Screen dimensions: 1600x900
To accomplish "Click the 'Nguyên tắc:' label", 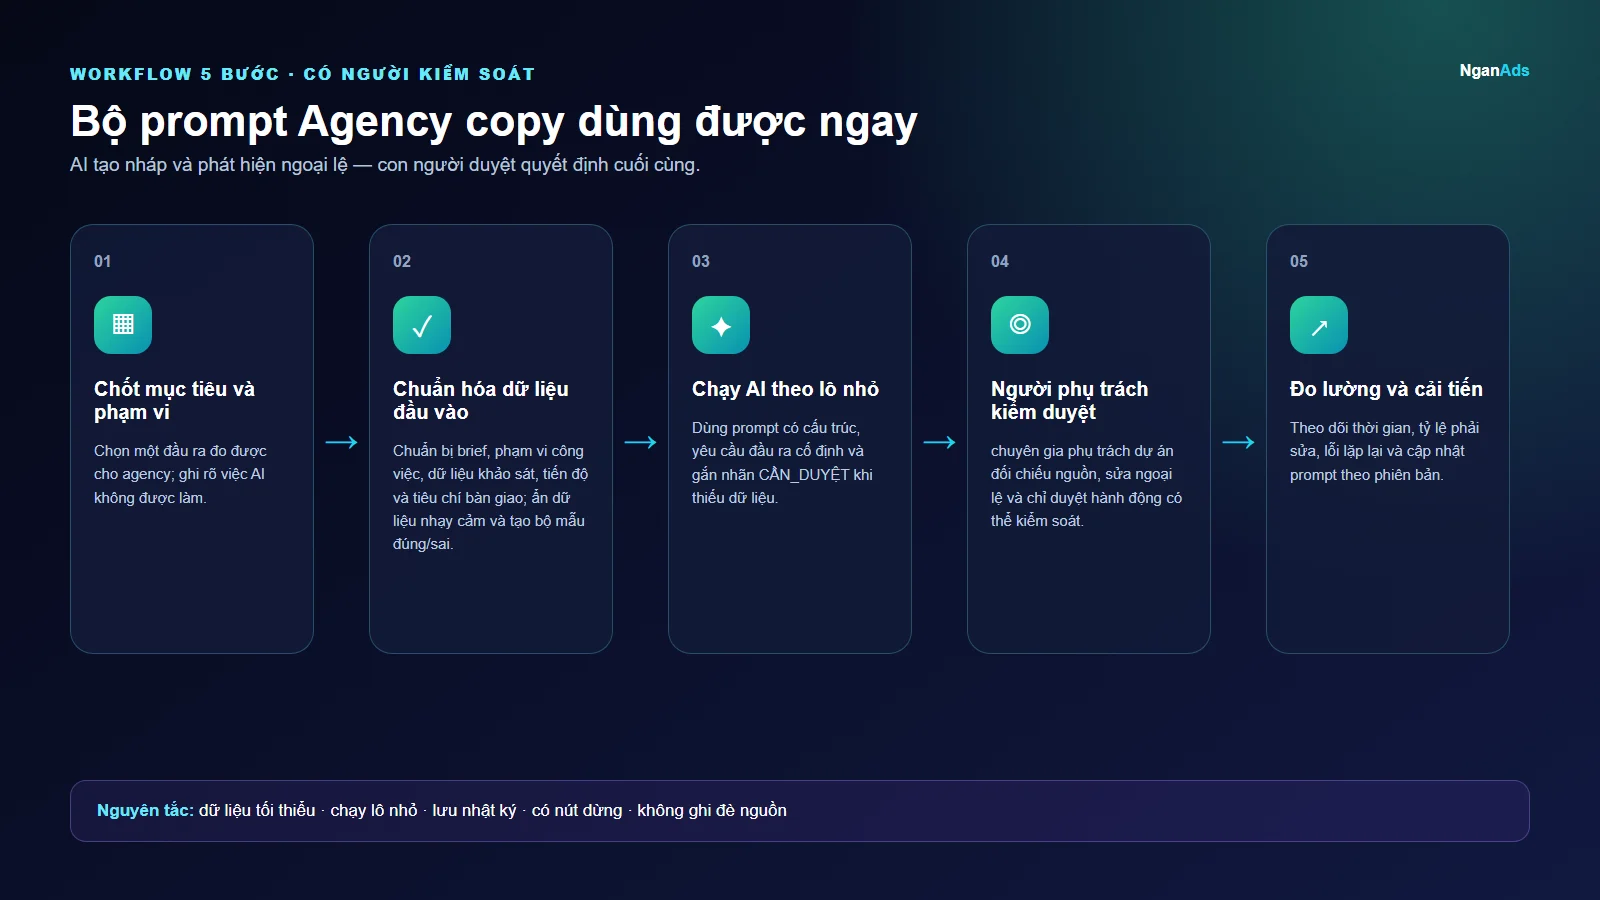I will coord(145,810).
